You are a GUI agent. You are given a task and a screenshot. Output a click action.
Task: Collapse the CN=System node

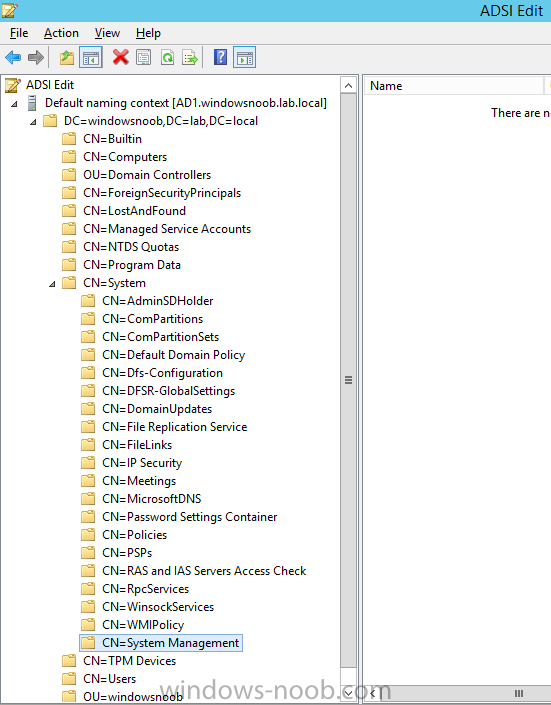[52, 284]
